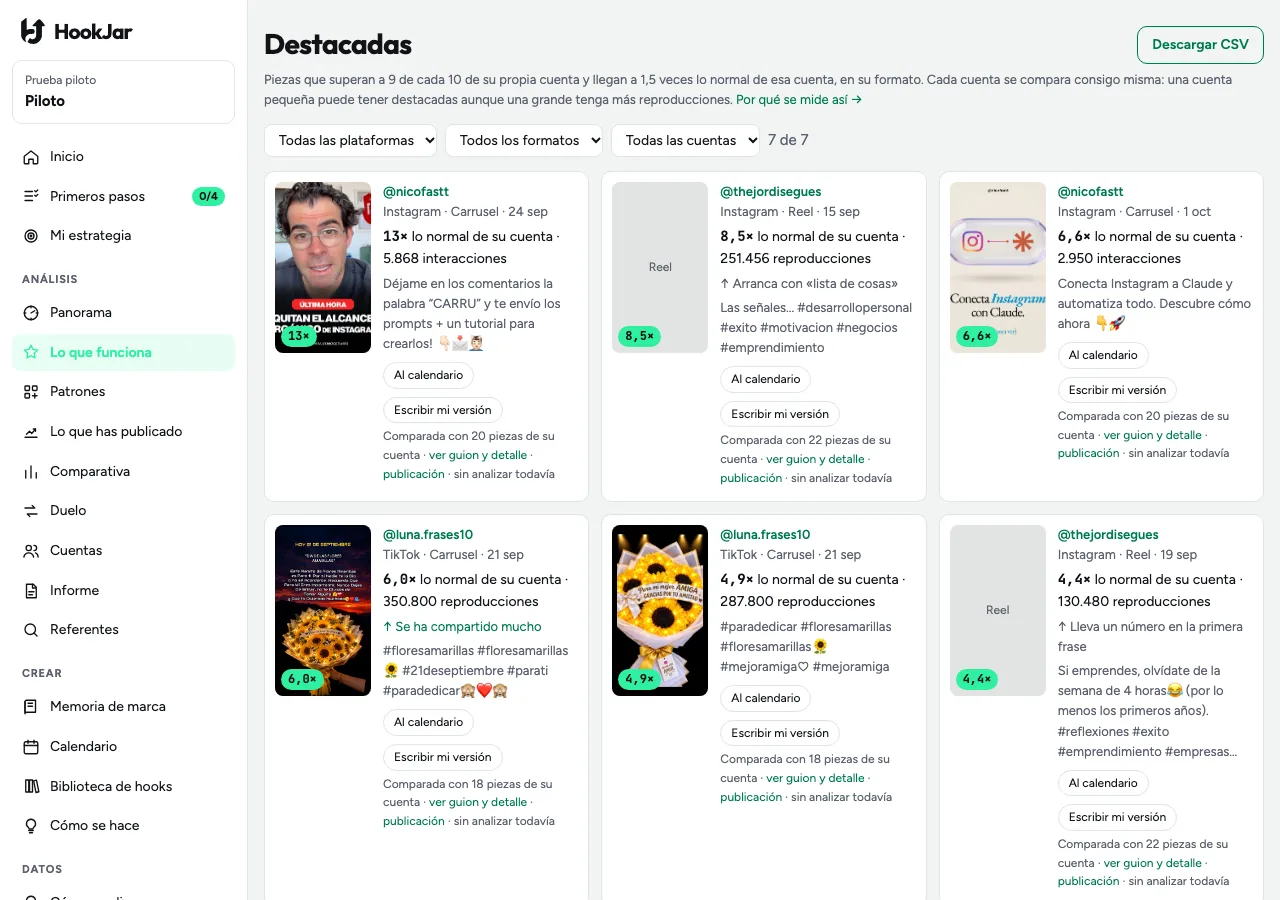Click the Cuentas people icon
The width and height of the screenshot is (1280, 900).
pos(31,551)
